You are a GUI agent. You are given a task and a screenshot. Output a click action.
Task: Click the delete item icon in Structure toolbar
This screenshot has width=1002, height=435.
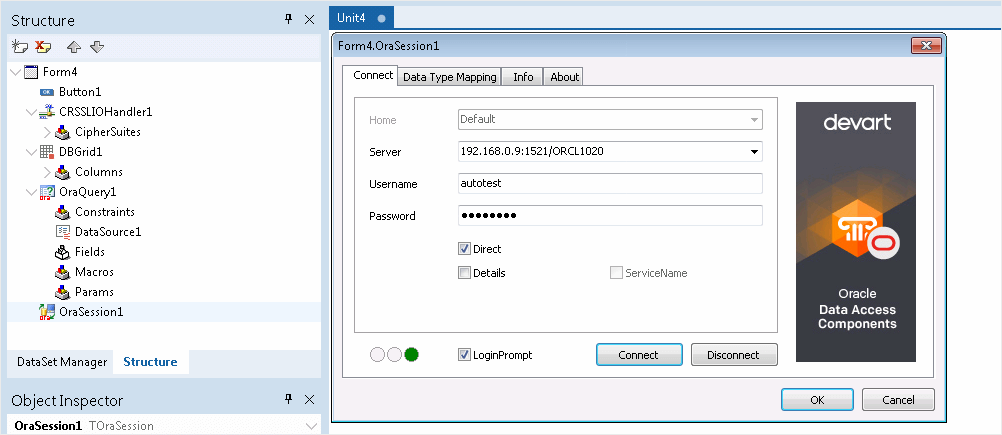(x=43, y=47)
